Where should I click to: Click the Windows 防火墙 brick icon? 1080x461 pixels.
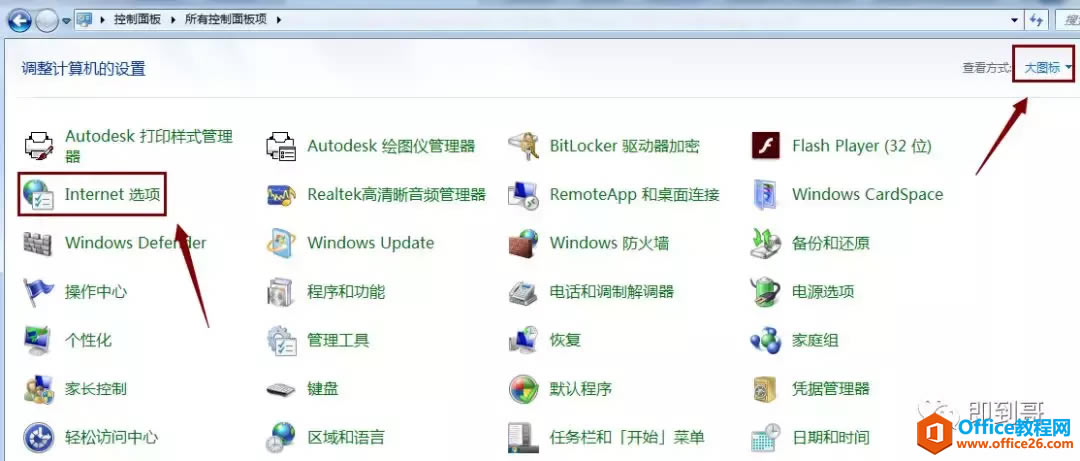523,243
